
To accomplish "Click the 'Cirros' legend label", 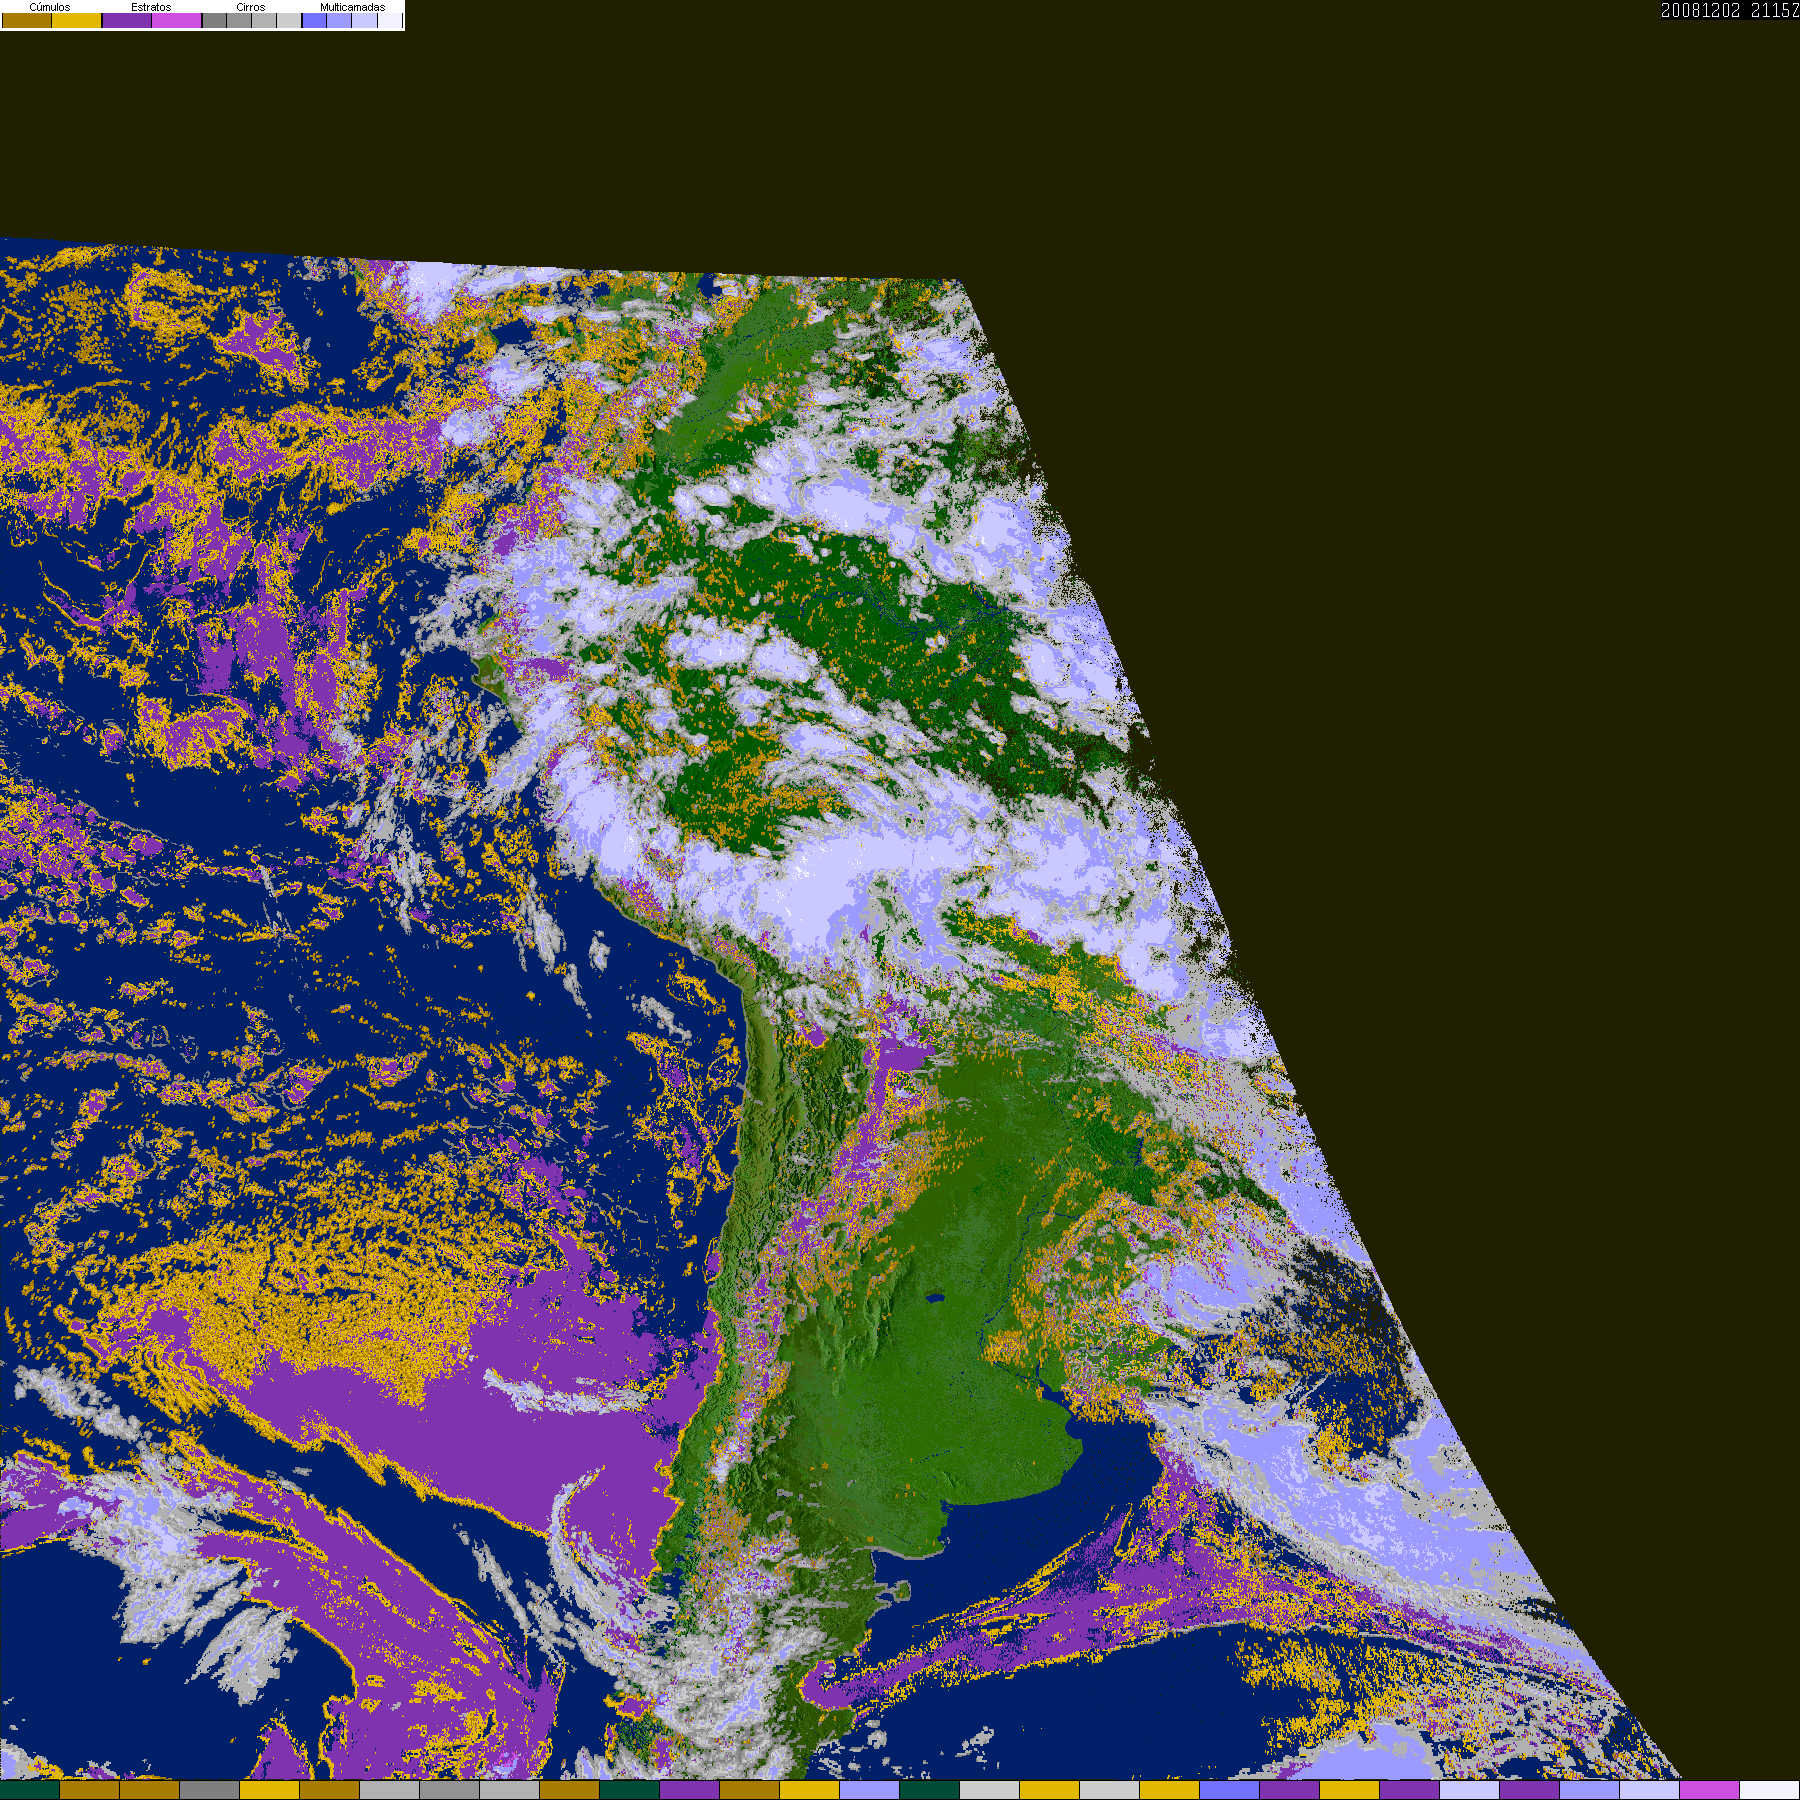I will point(251,7).
